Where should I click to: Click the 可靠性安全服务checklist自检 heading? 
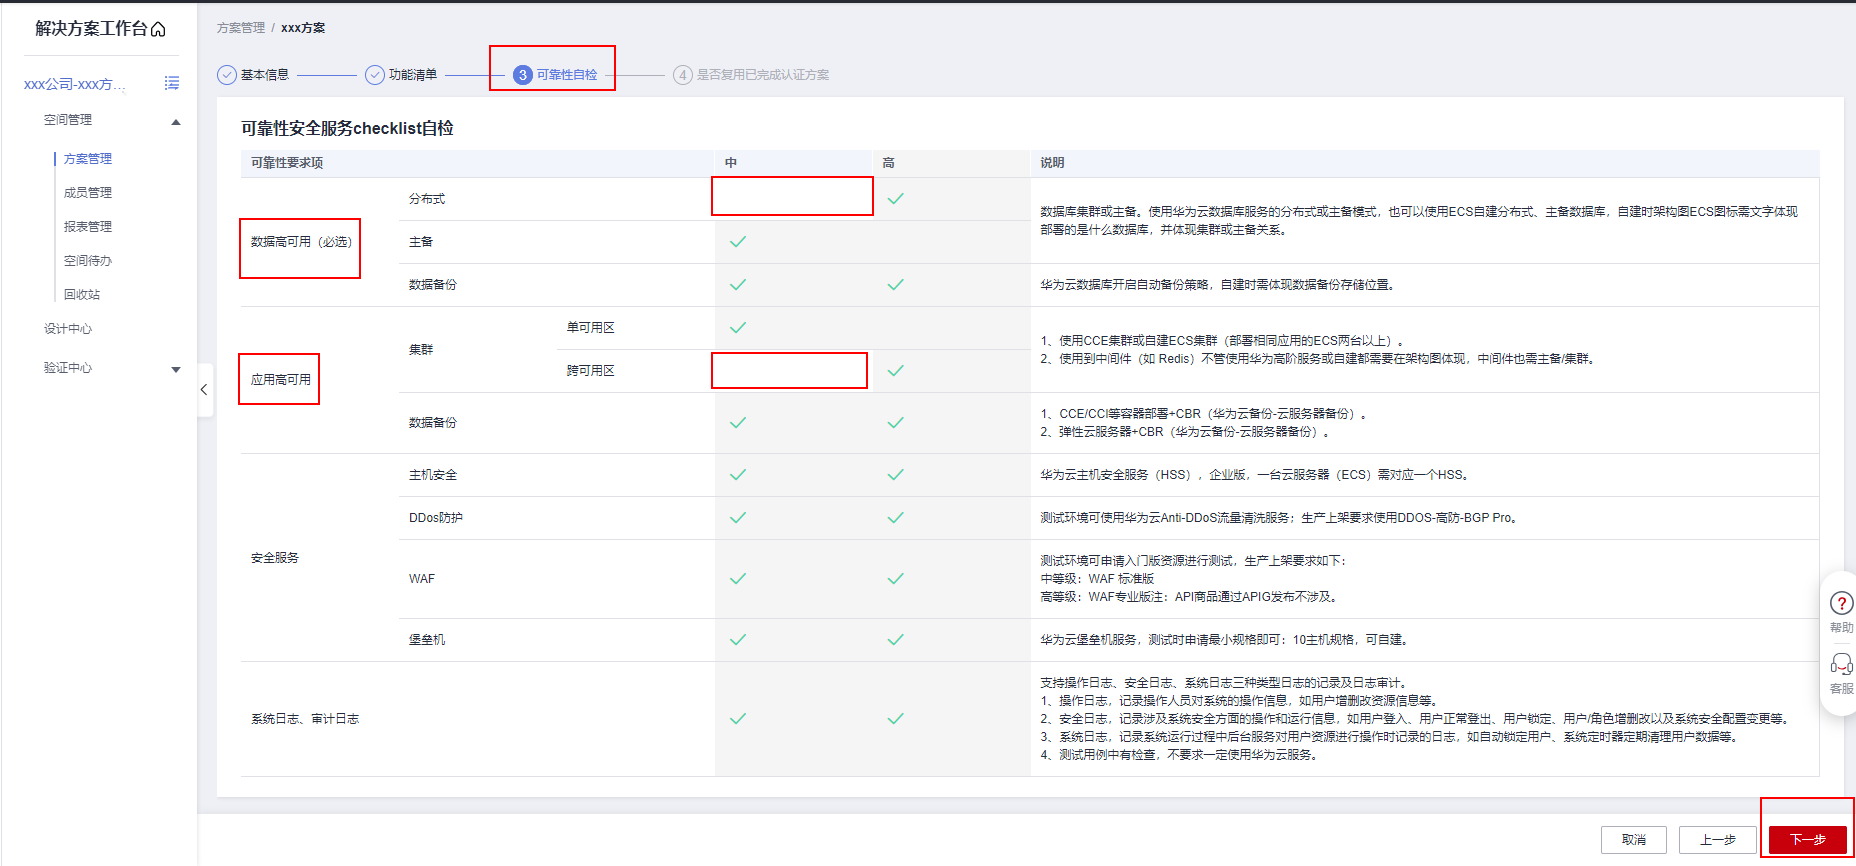(x=347, y=128)
